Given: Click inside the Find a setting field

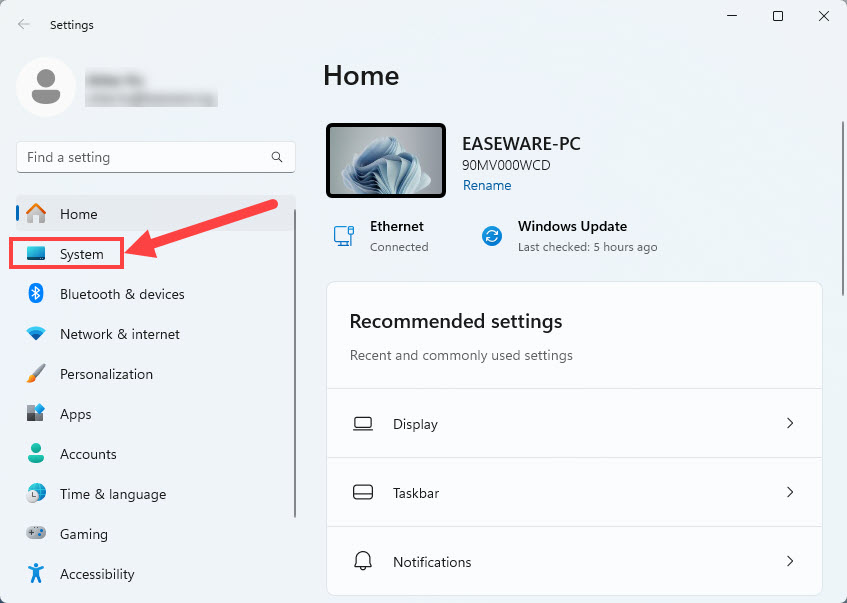Looking at the screenshot, I should [x=140, y=157].
